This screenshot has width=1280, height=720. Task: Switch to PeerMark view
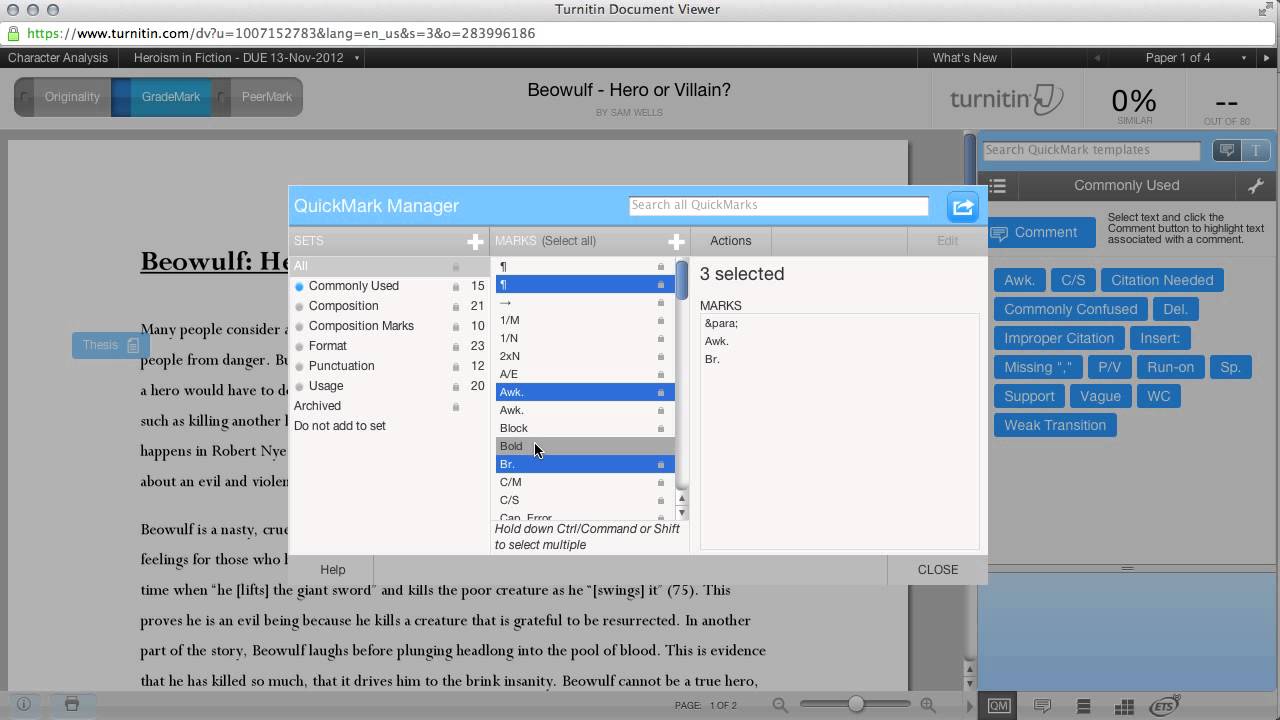point(266,97)
